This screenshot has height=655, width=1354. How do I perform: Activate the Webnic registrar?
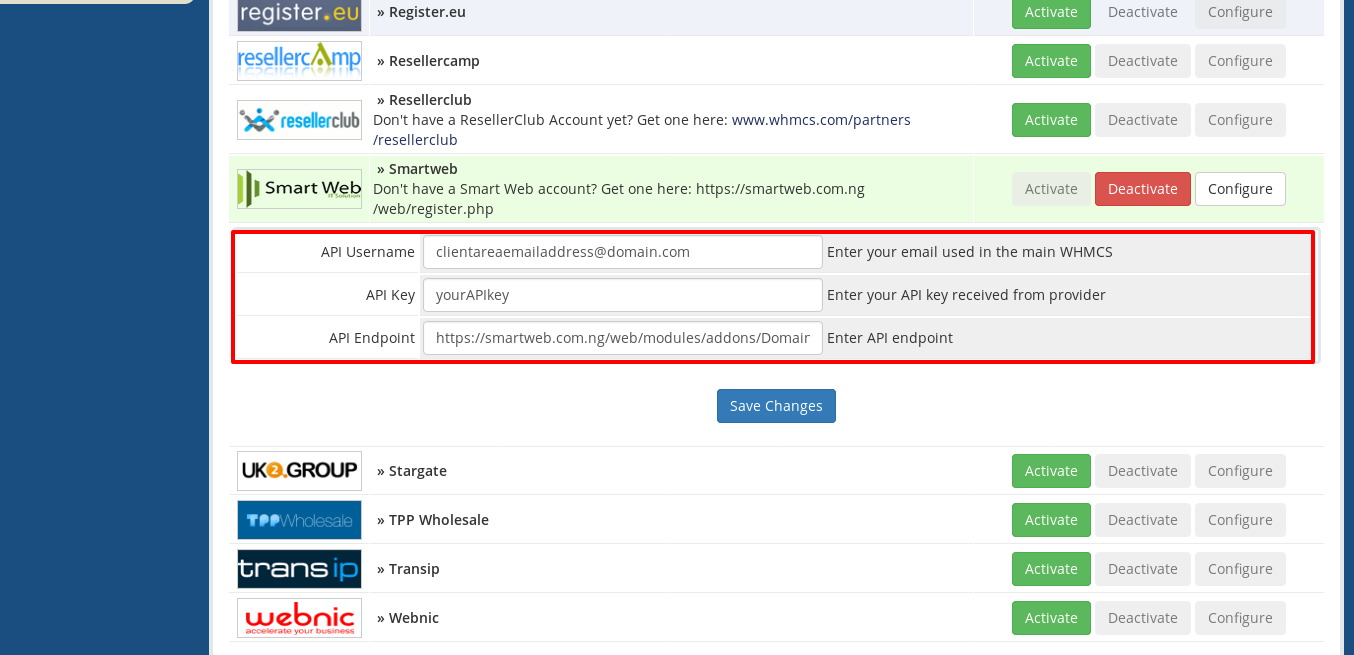click(x=1051, y=618)
